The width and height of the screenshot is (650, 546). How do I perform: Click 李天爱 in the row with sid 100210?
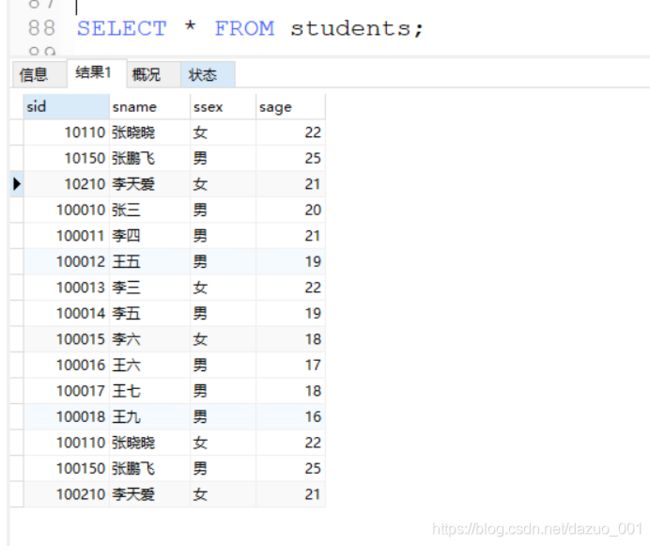click(x=133, y=494)
